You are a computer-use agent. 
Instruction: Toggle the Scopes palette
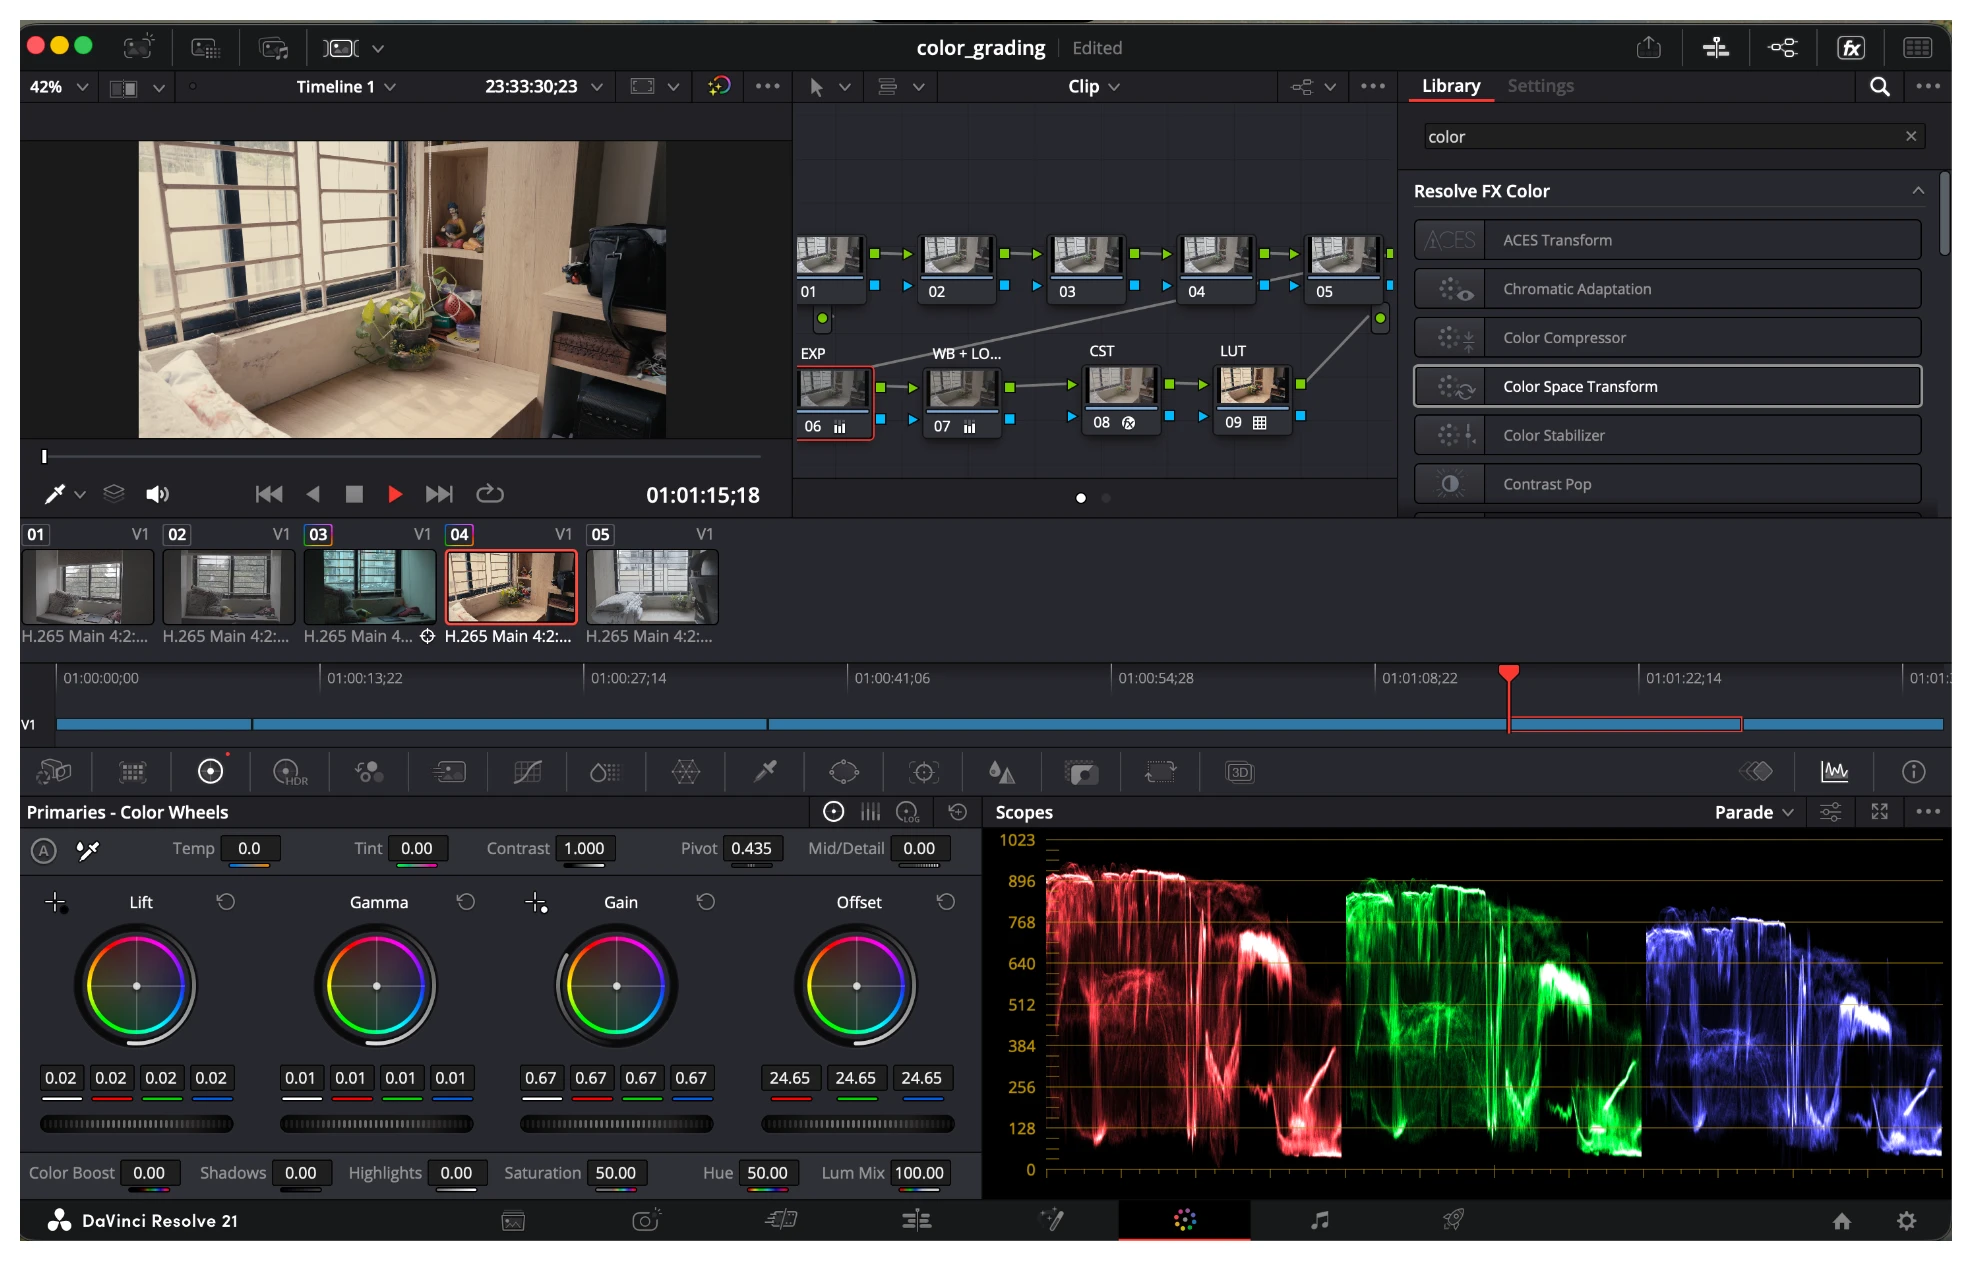tap(1834, 771)
